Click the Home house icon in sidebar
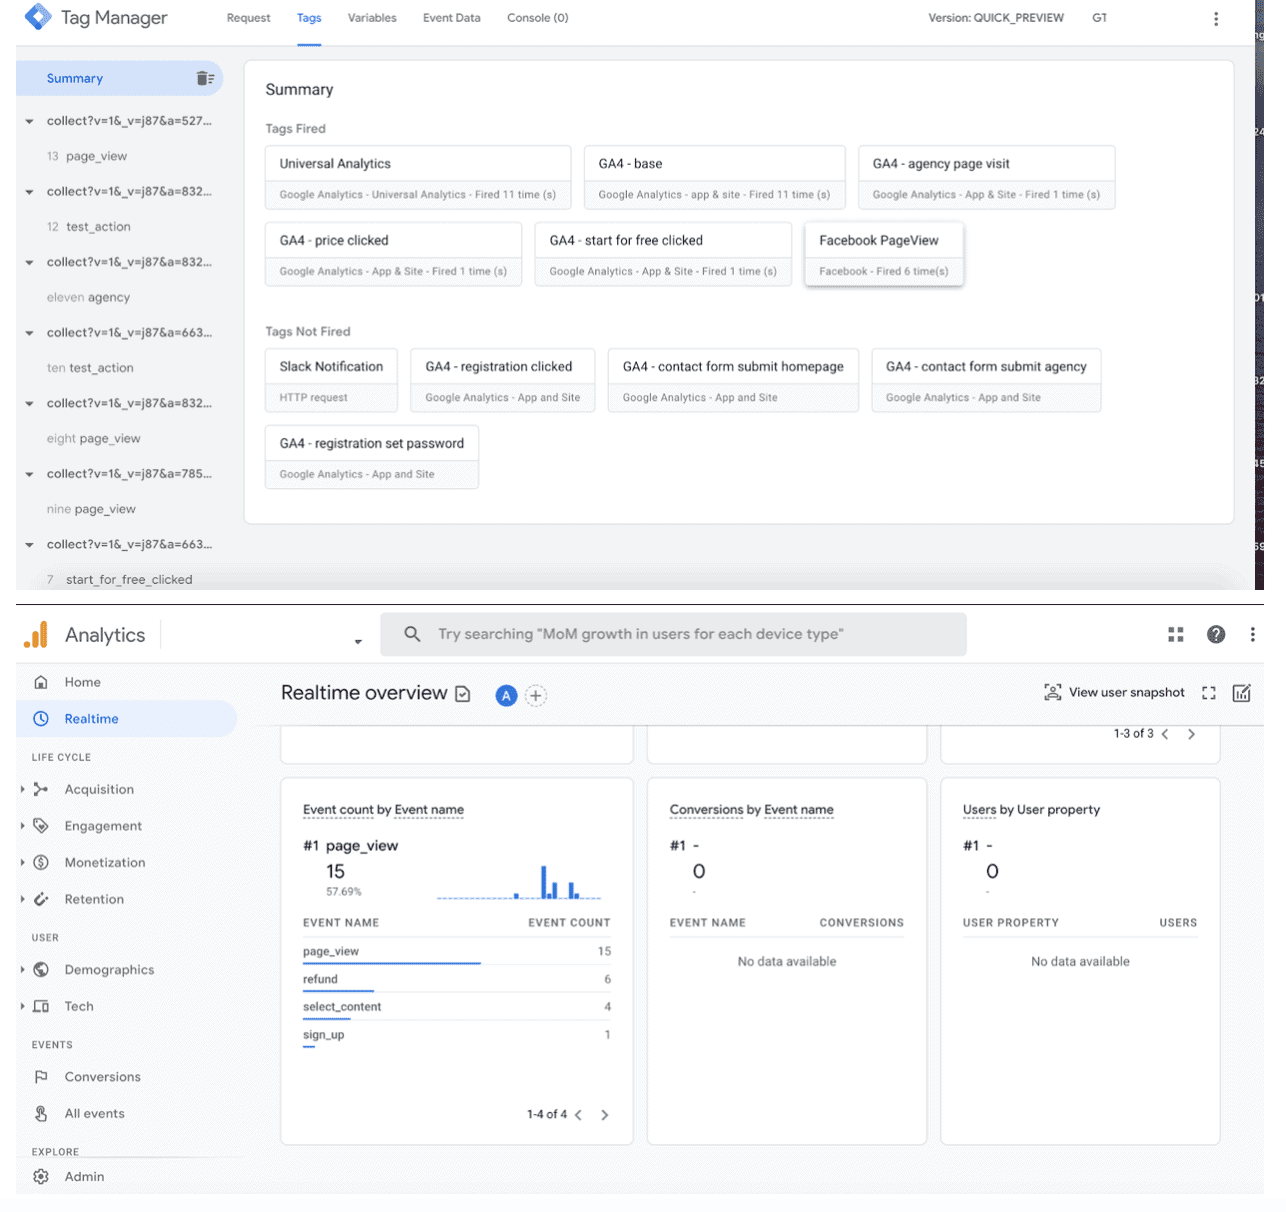 (41, 682)
